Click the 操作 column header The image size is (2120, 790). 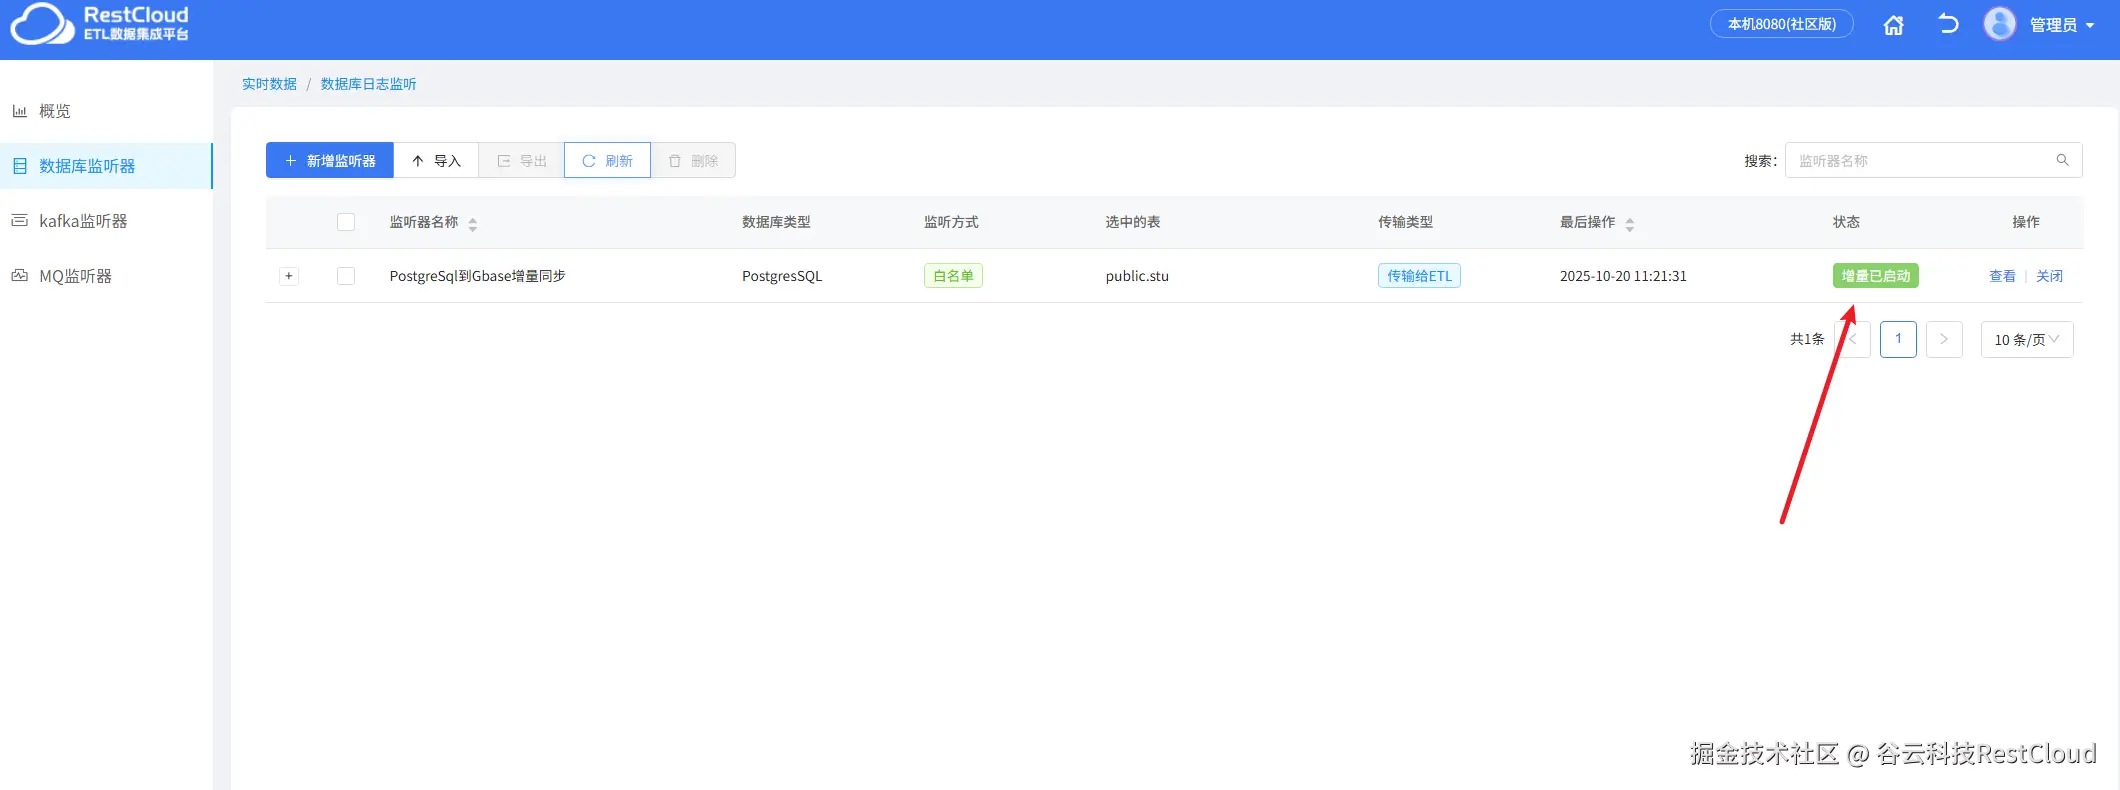tap(2026, 222)
